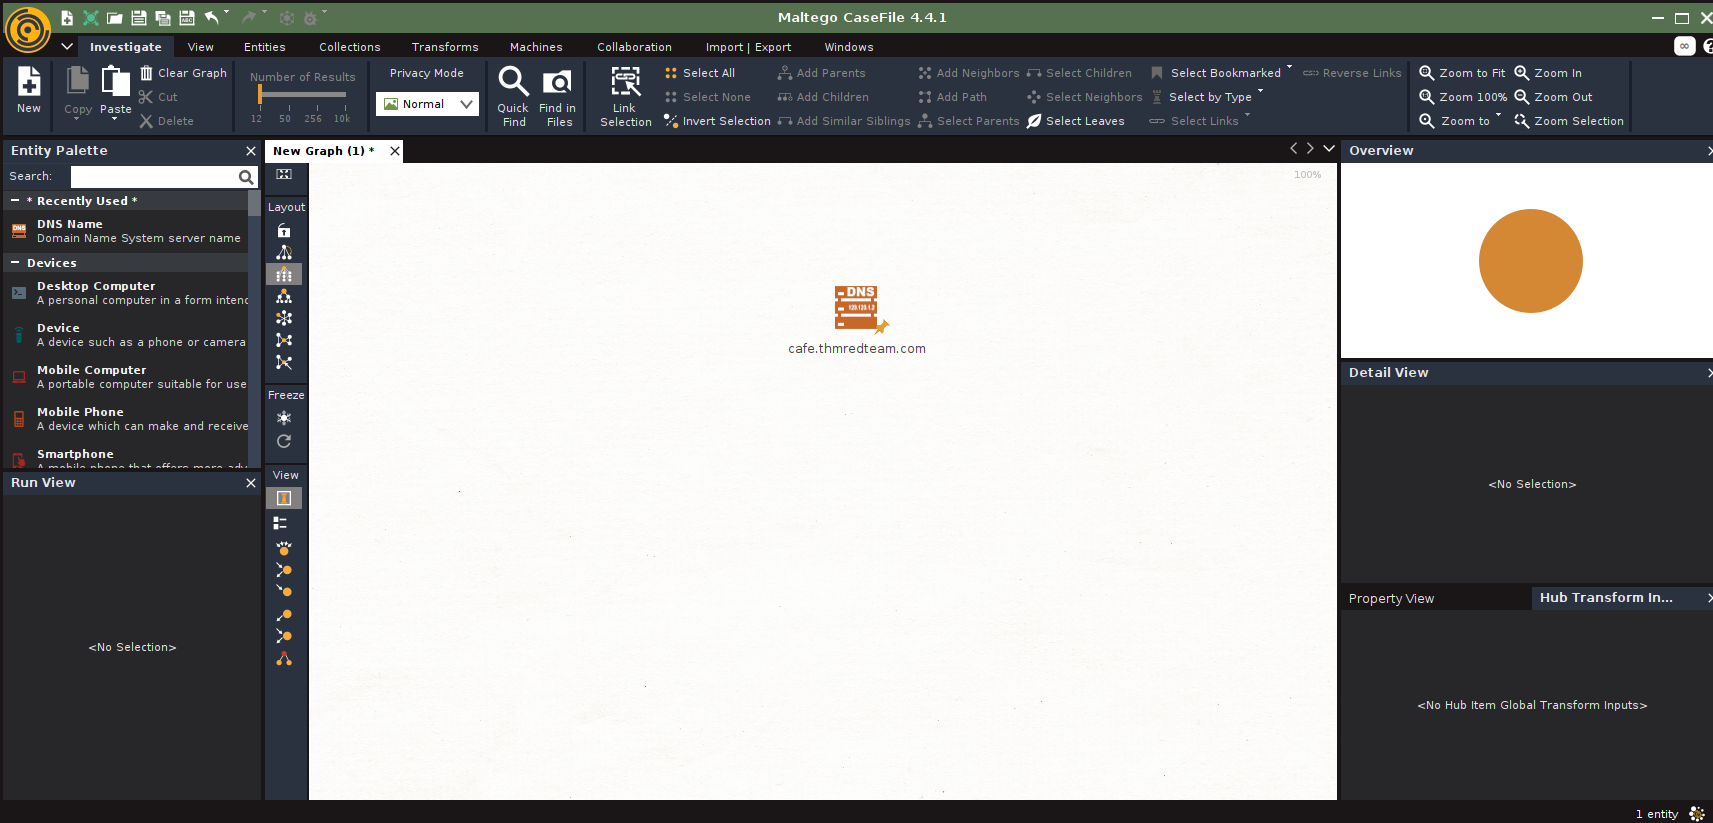Select the circular layout mode

coord(284,318)
